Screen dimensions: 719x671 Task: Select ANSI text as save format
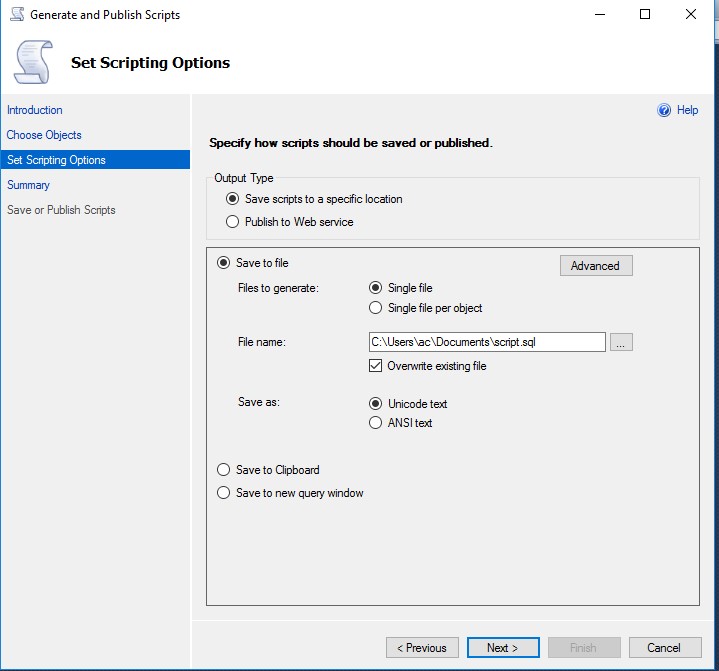click(x=376, y=423)
